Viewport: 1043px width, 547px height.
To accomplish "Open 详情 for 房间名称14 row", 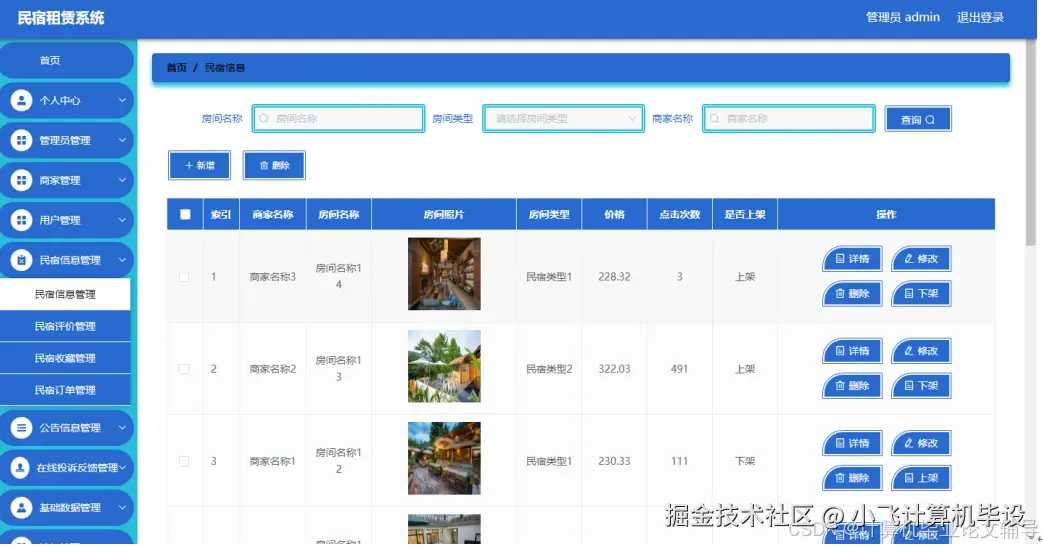I will [x=853, y=259].
